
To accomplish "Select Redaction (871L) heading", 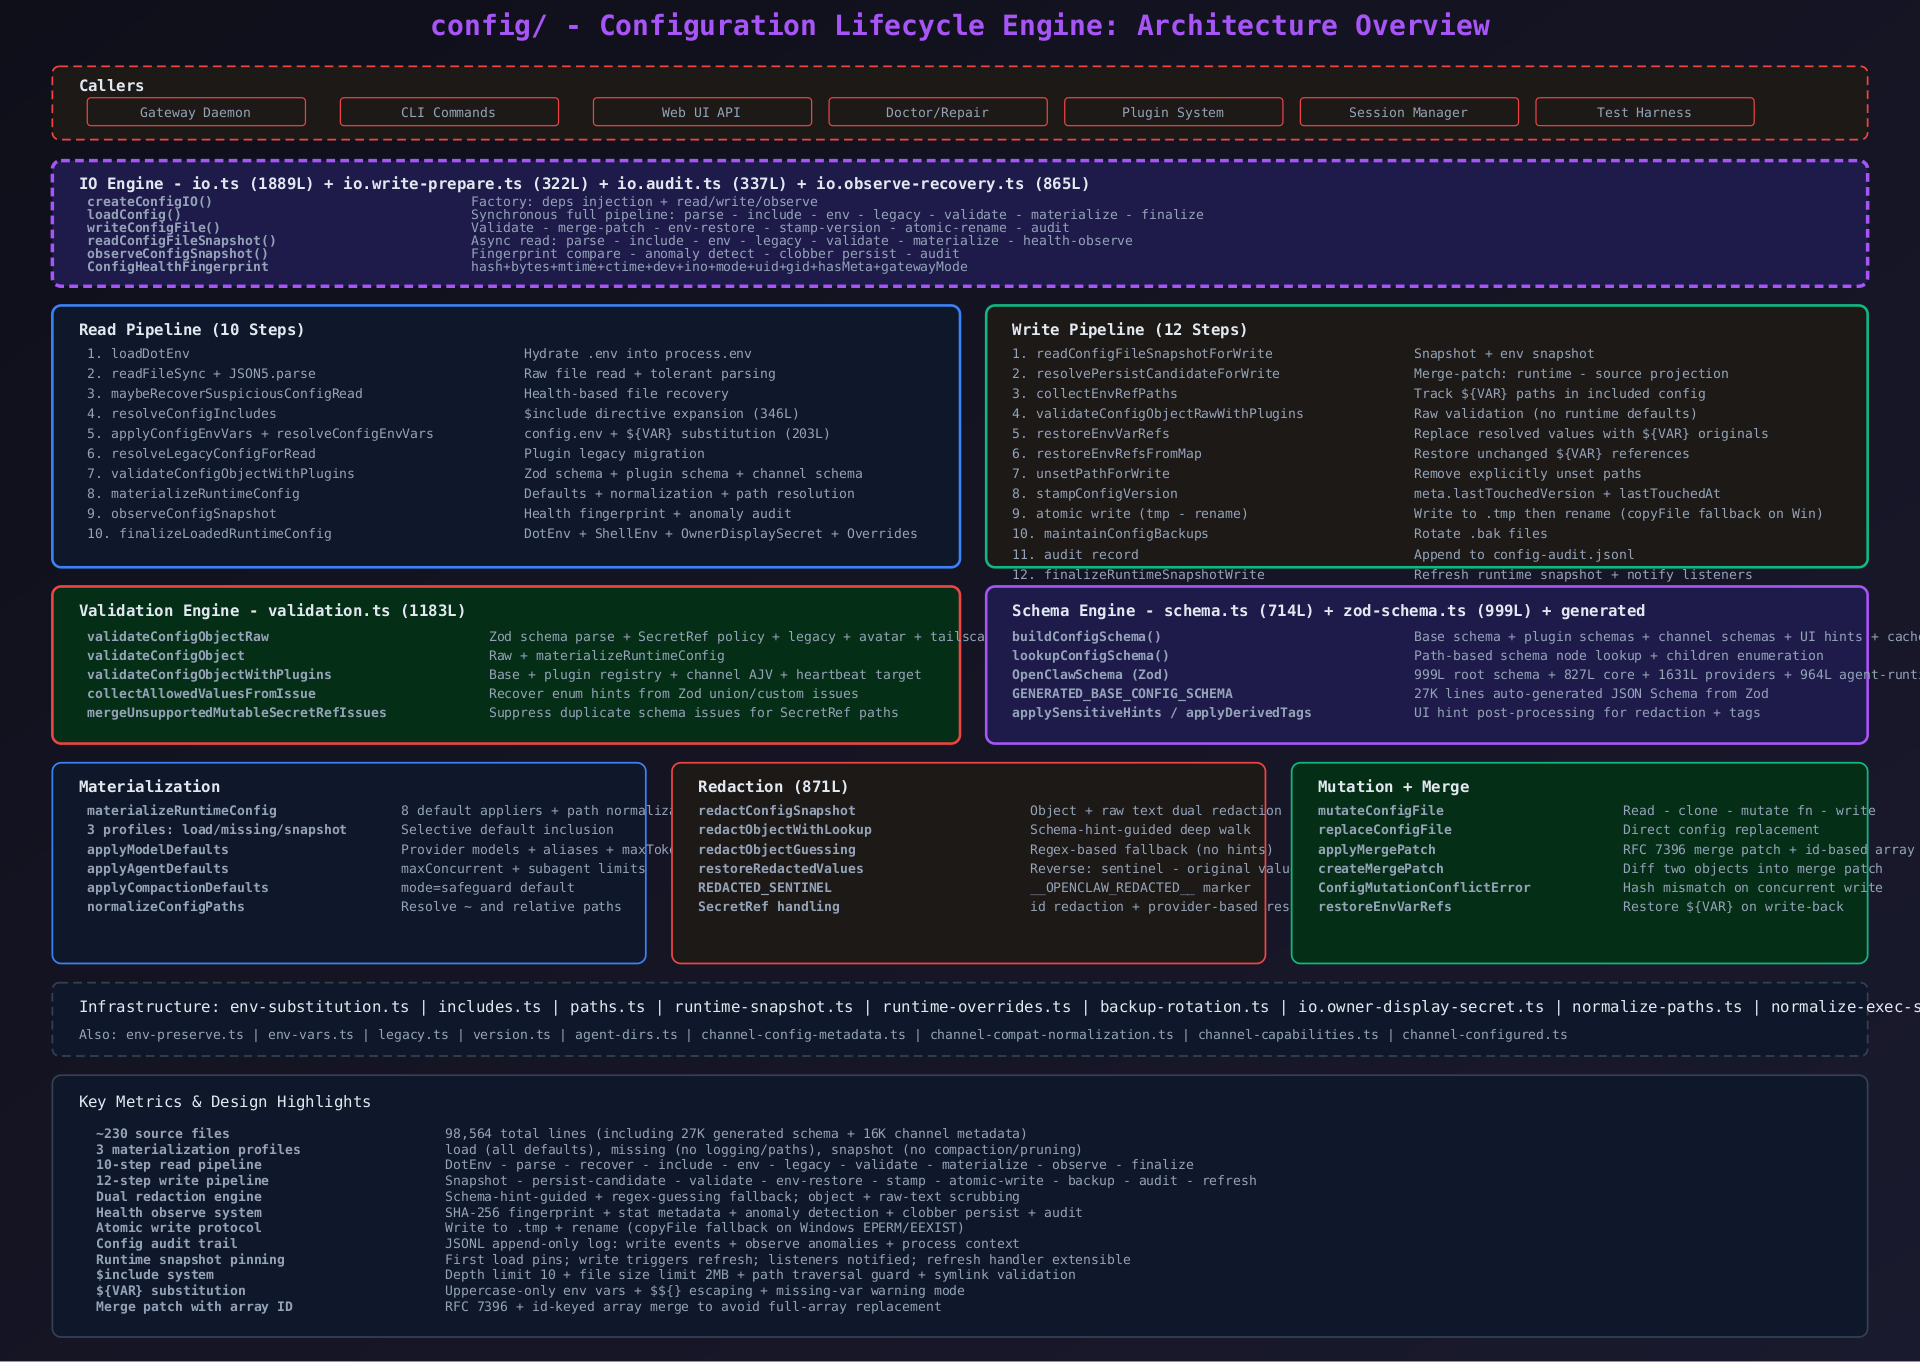I will [x=773, y=787].
